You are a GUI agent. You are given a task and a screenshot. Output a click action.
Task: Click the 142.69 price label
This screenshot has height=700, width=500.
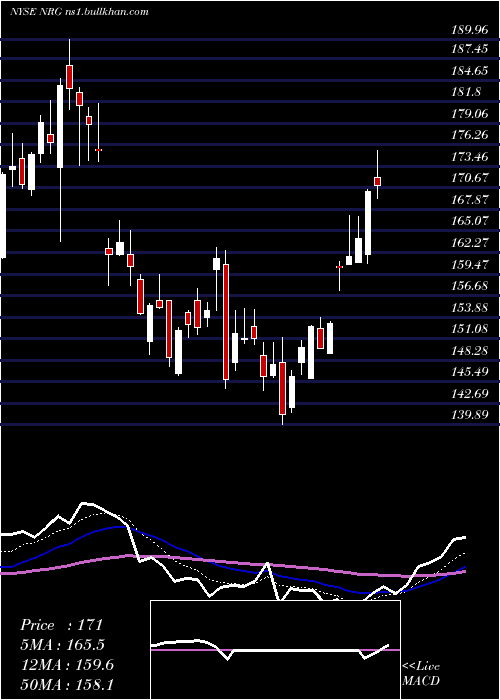pos(470,394)
